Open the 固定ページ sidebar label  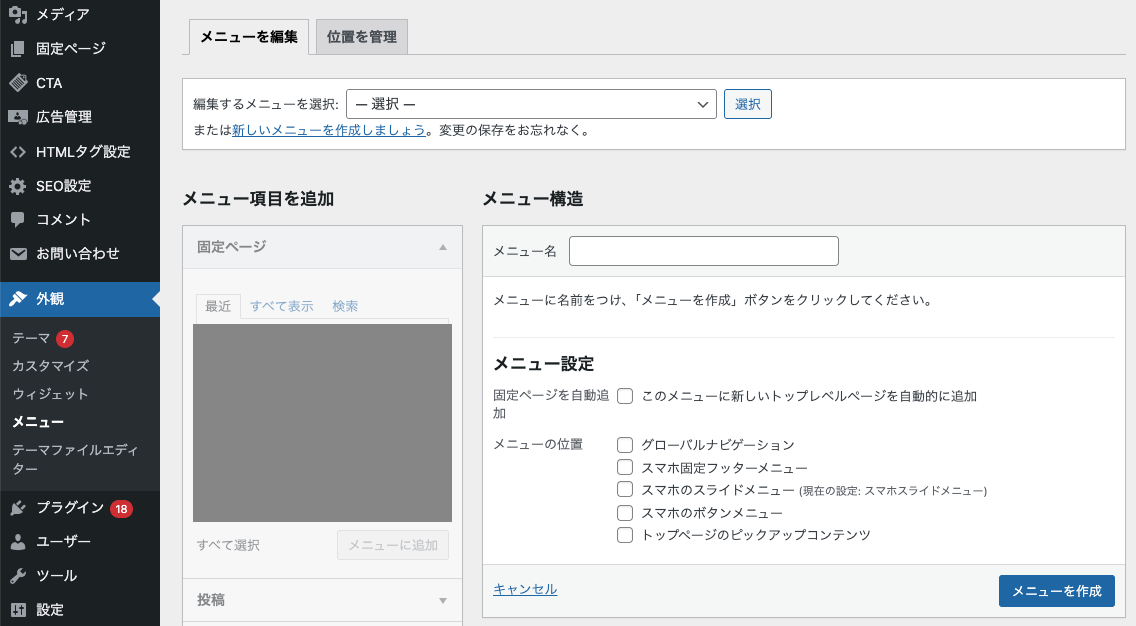(71, 49)
